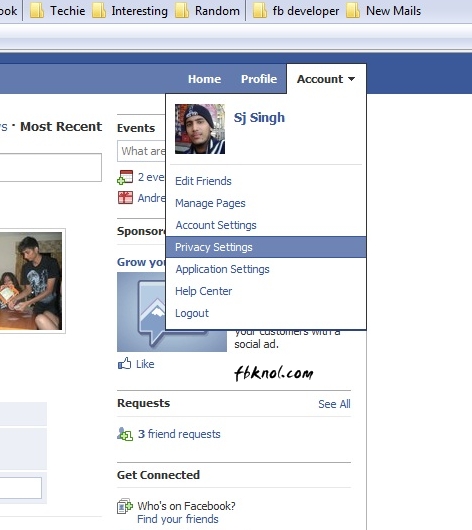The height and width of the screenshot is (530, 472).
Task: Open Manage Pages menu entry
Action: [x=210, y=203]
